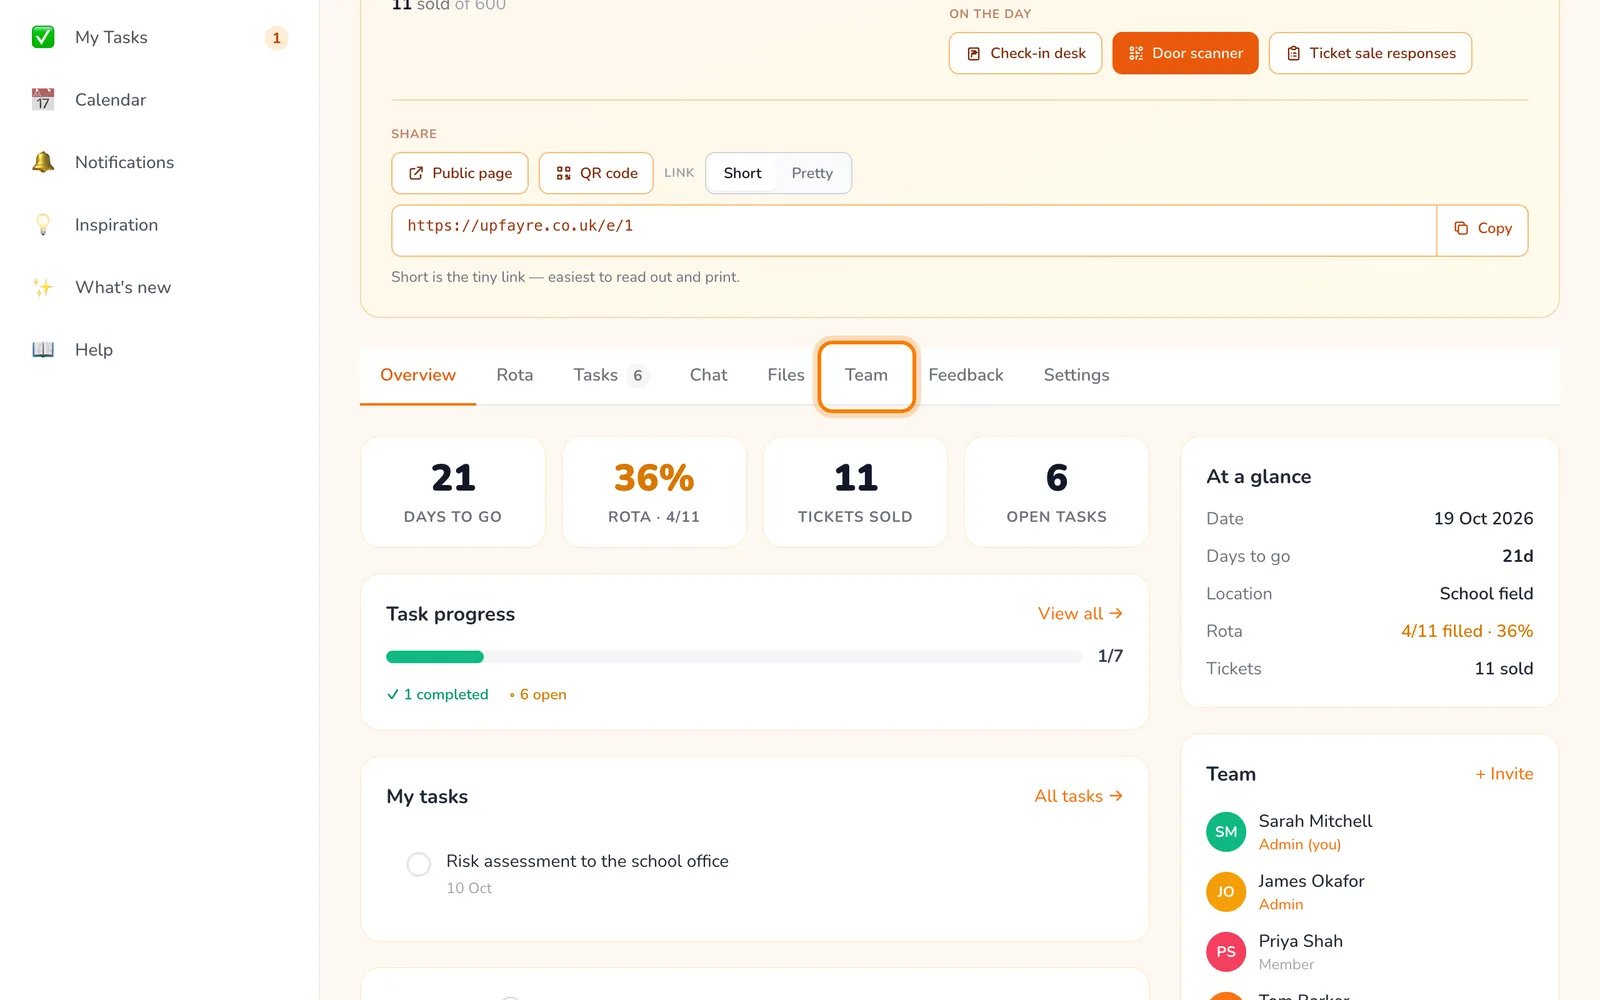Click the Tasks tab count badge 6

(x=637, y=376)
